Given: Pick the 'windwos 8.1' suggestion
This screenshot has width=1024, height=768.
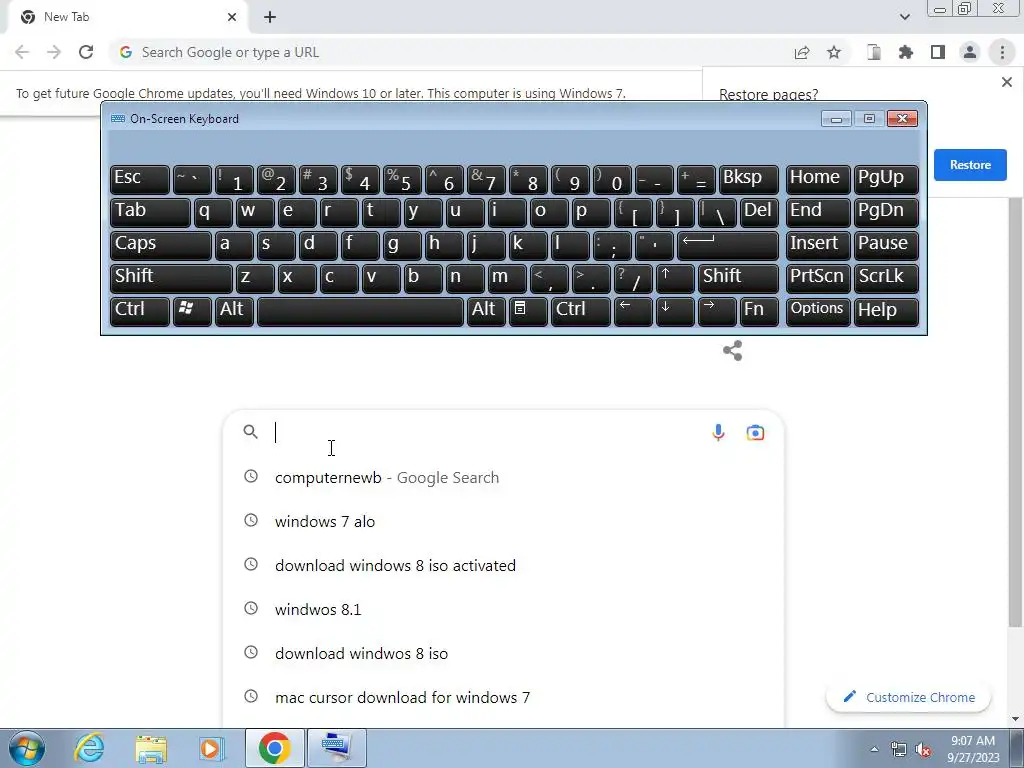Looking at the screenshot, I should pos(503,609).
